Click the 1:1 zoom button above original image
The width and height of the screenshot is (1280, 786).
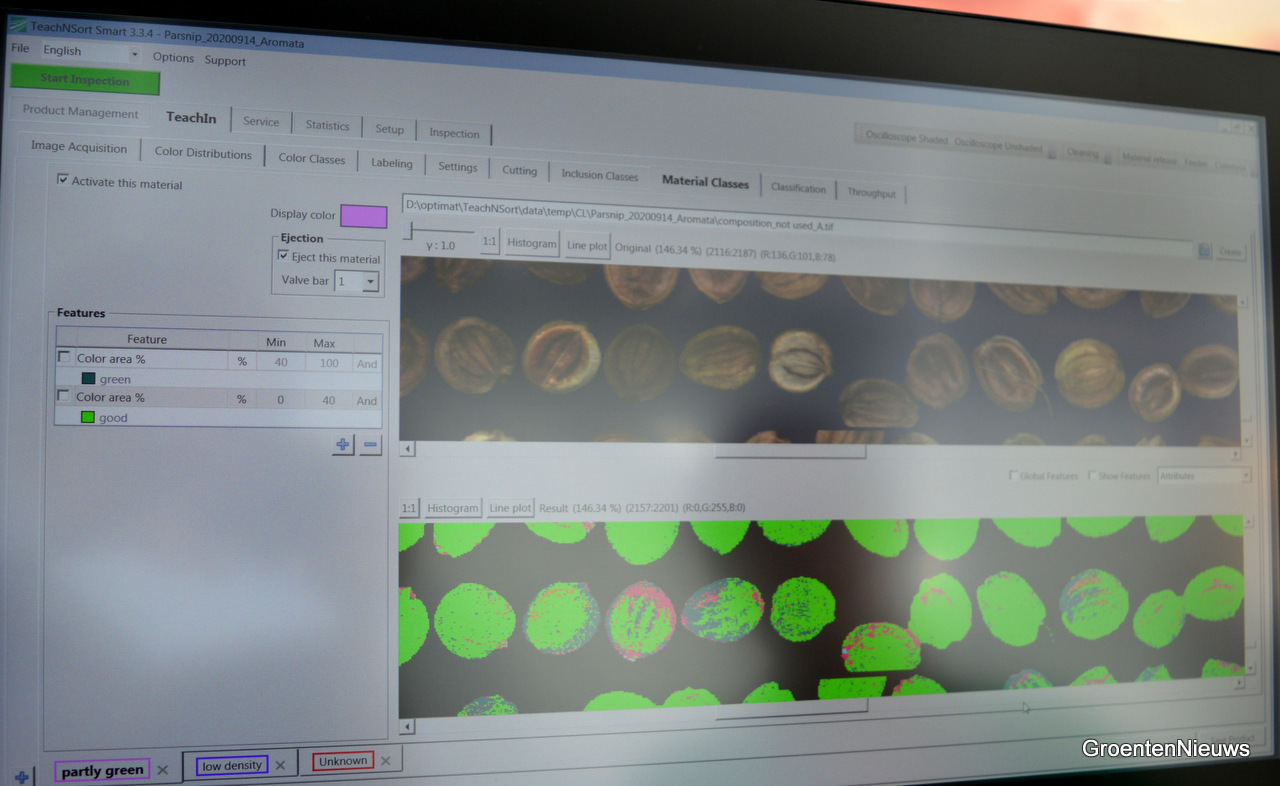pos(490,243)
